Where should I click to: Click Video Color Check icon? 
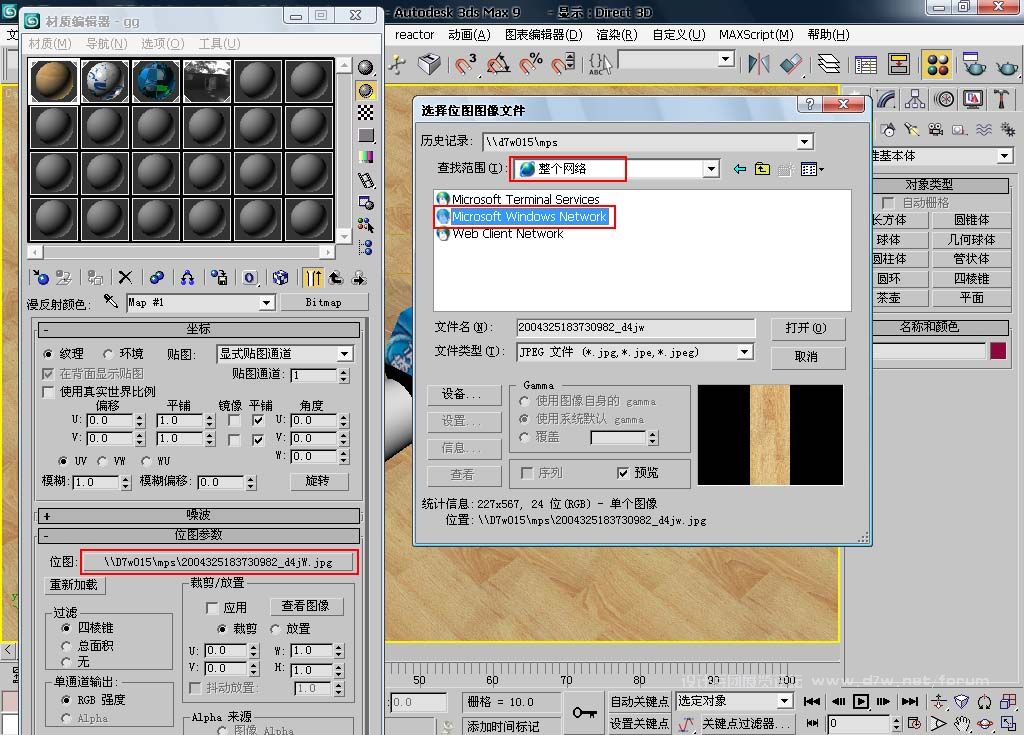(366, 157)
